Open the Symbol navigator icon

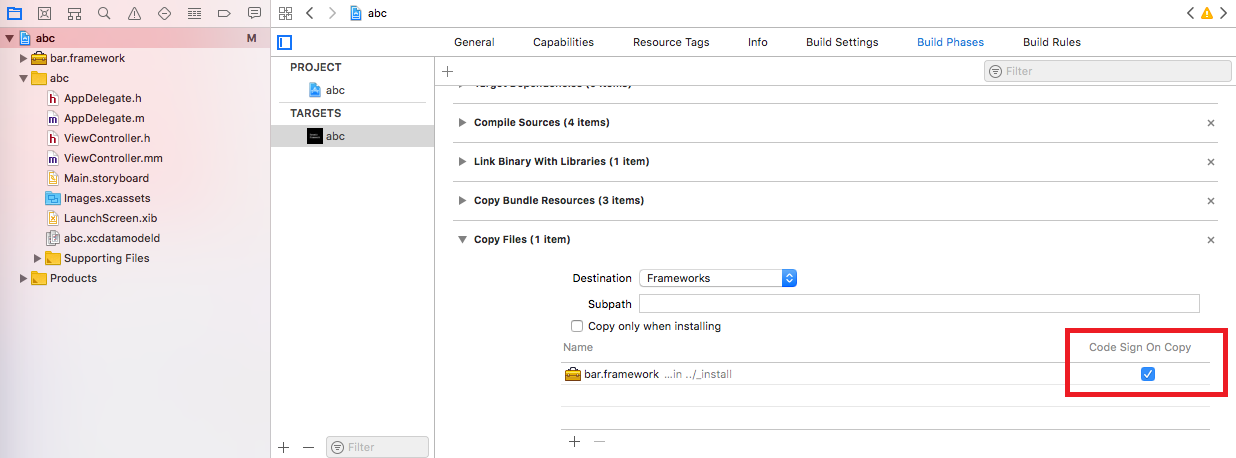[74, 13]
